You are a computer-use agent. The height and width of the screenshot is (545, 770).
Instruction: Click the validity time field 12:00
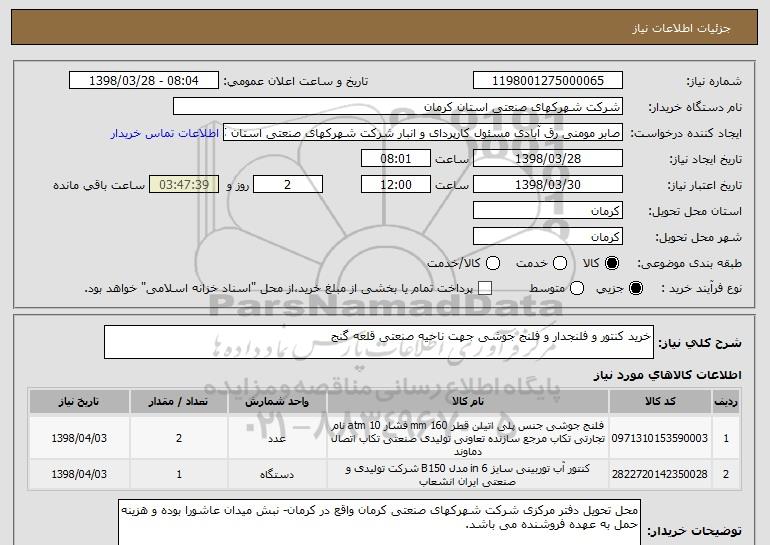pos(396,185)
